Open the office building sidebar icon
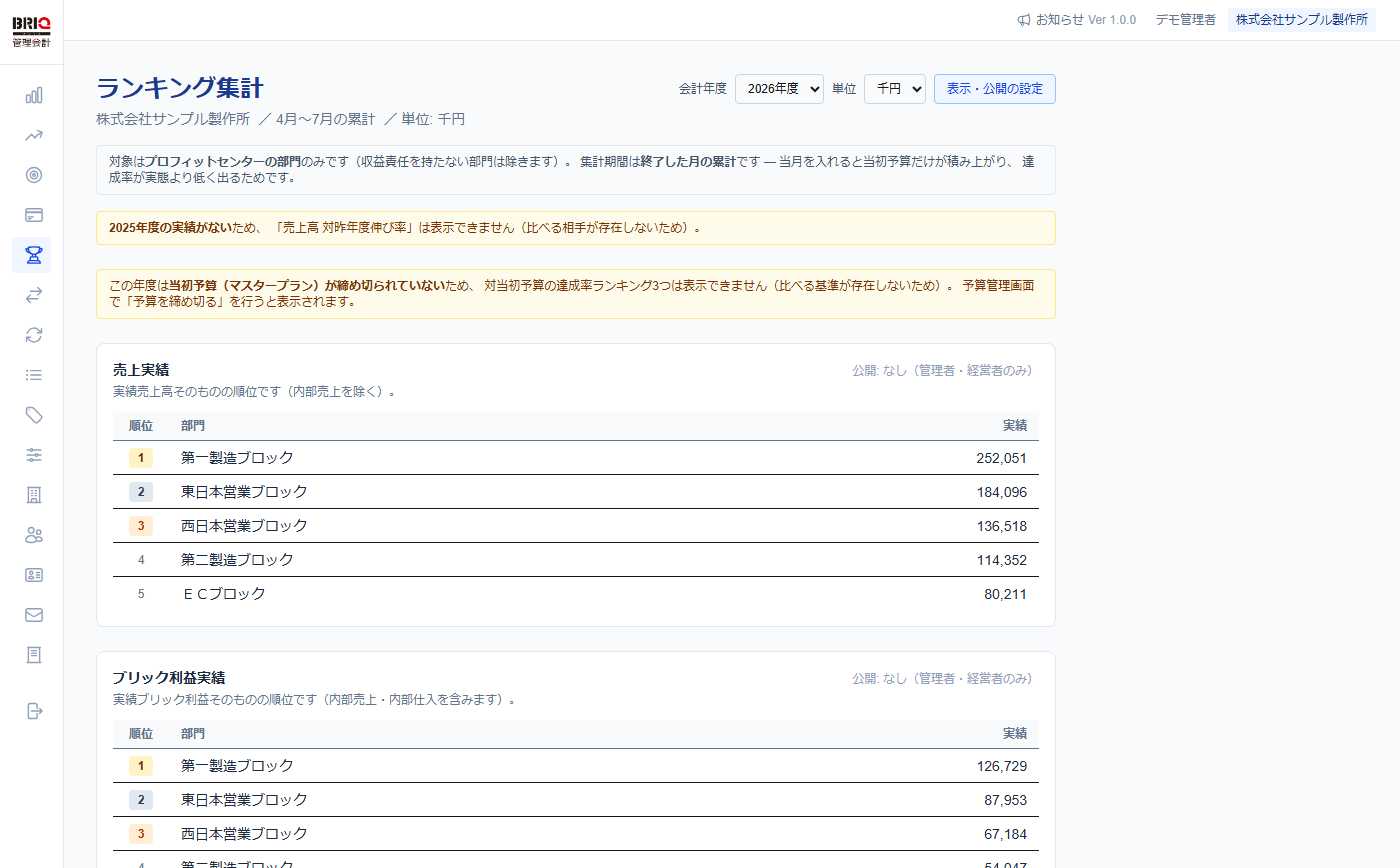Screen dimensions: 1400x868 click(x=34, y=495)
